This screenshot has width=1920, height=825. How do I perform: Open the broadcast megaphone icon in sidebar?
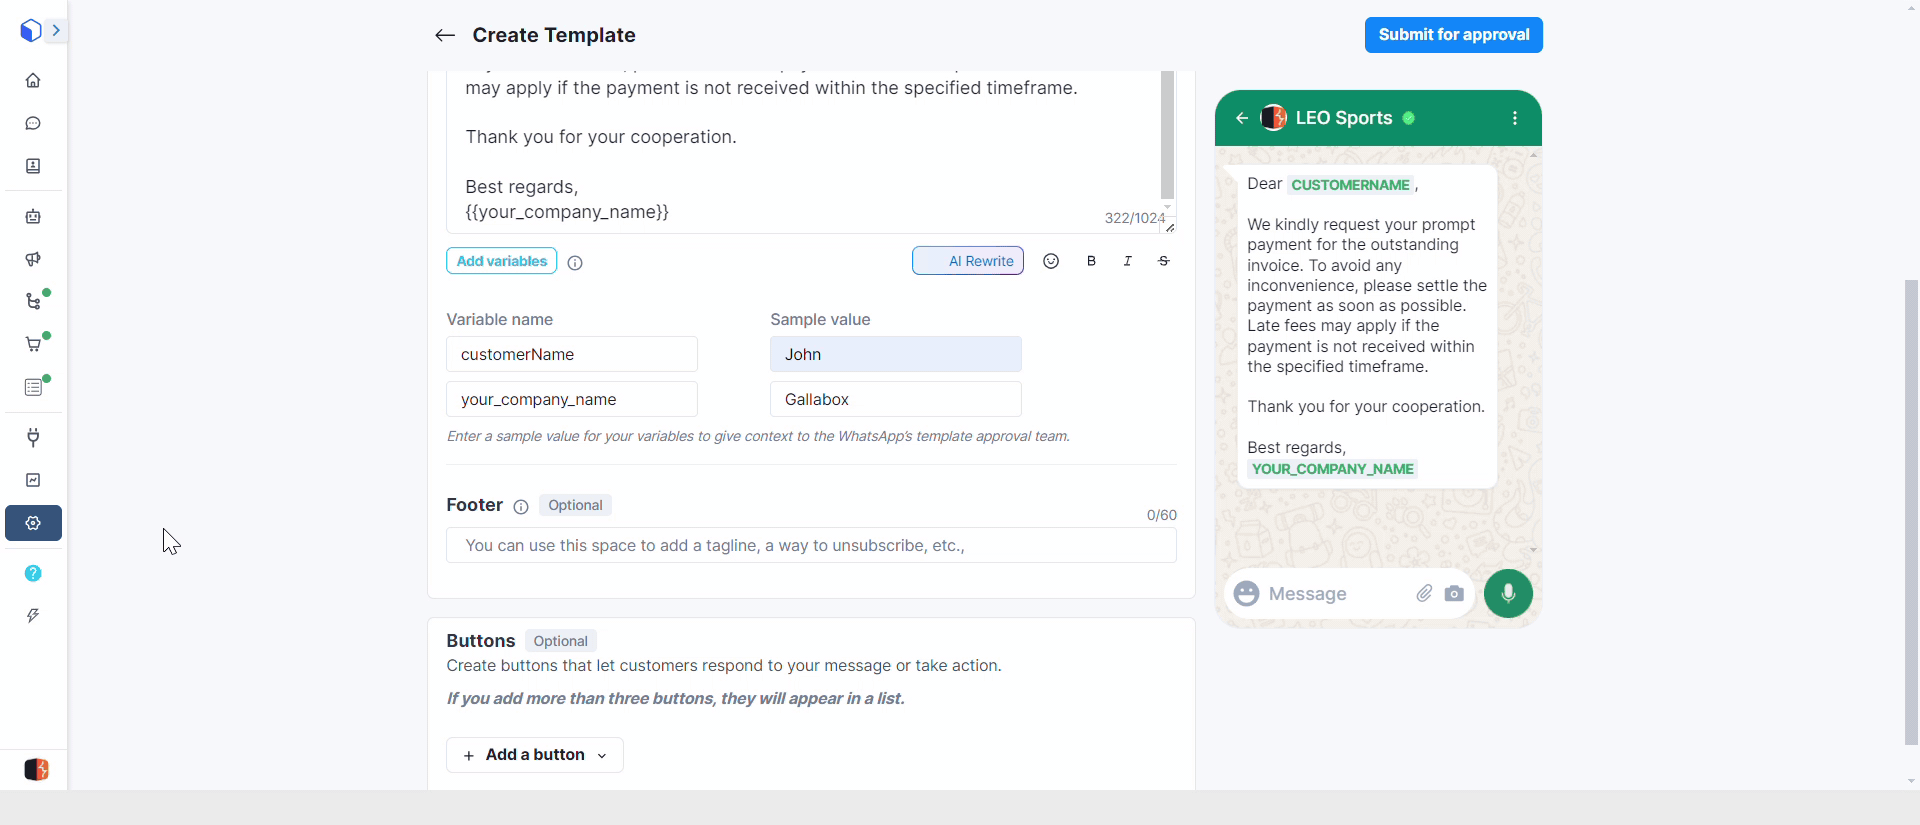(33, 259)
